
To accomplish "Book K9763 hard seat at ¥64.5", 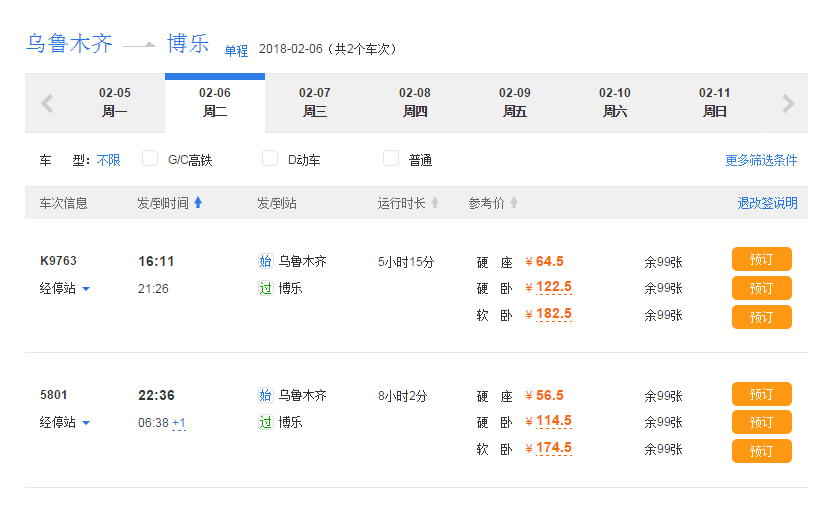I will 761,260.
